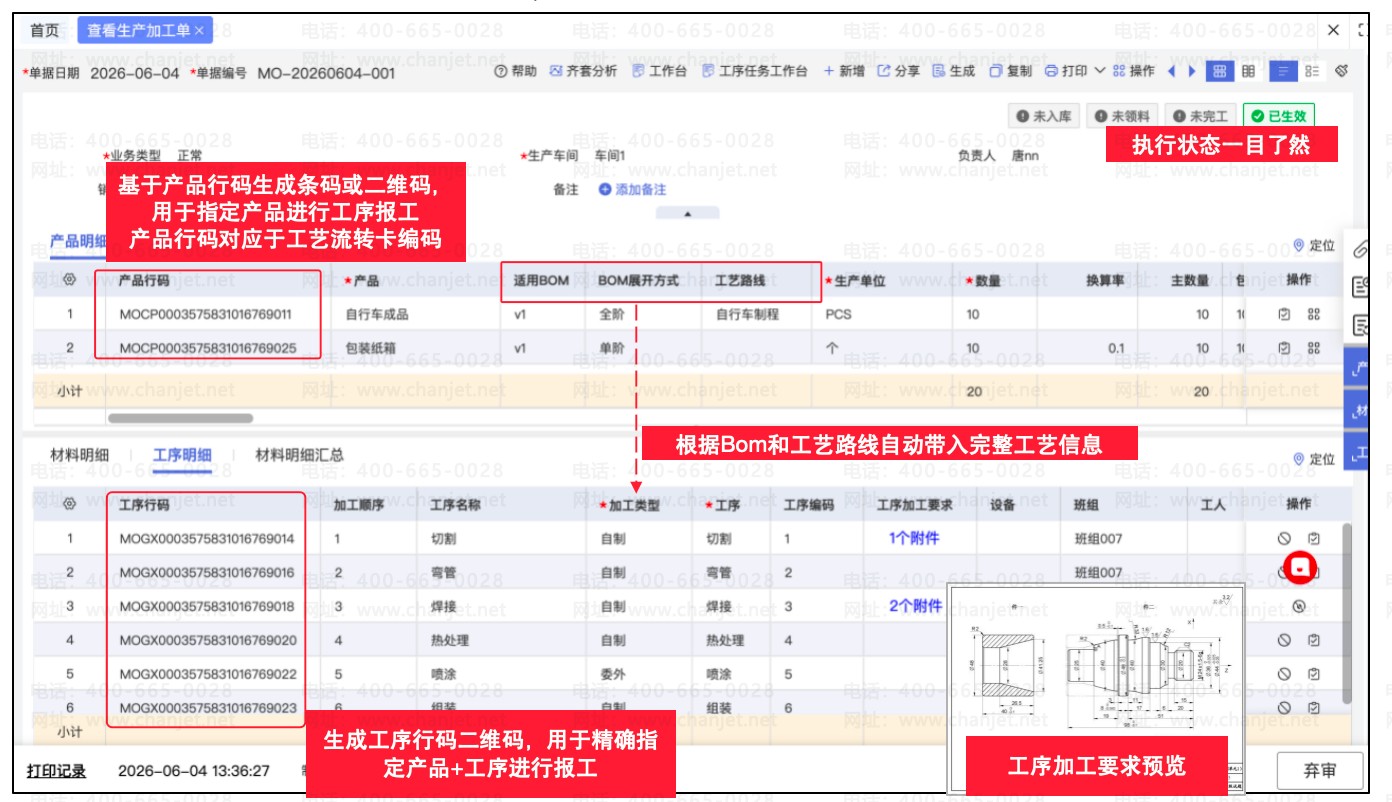
Task: Click the clipboard icon in 切割 row
Action: tap(1314, 538)
